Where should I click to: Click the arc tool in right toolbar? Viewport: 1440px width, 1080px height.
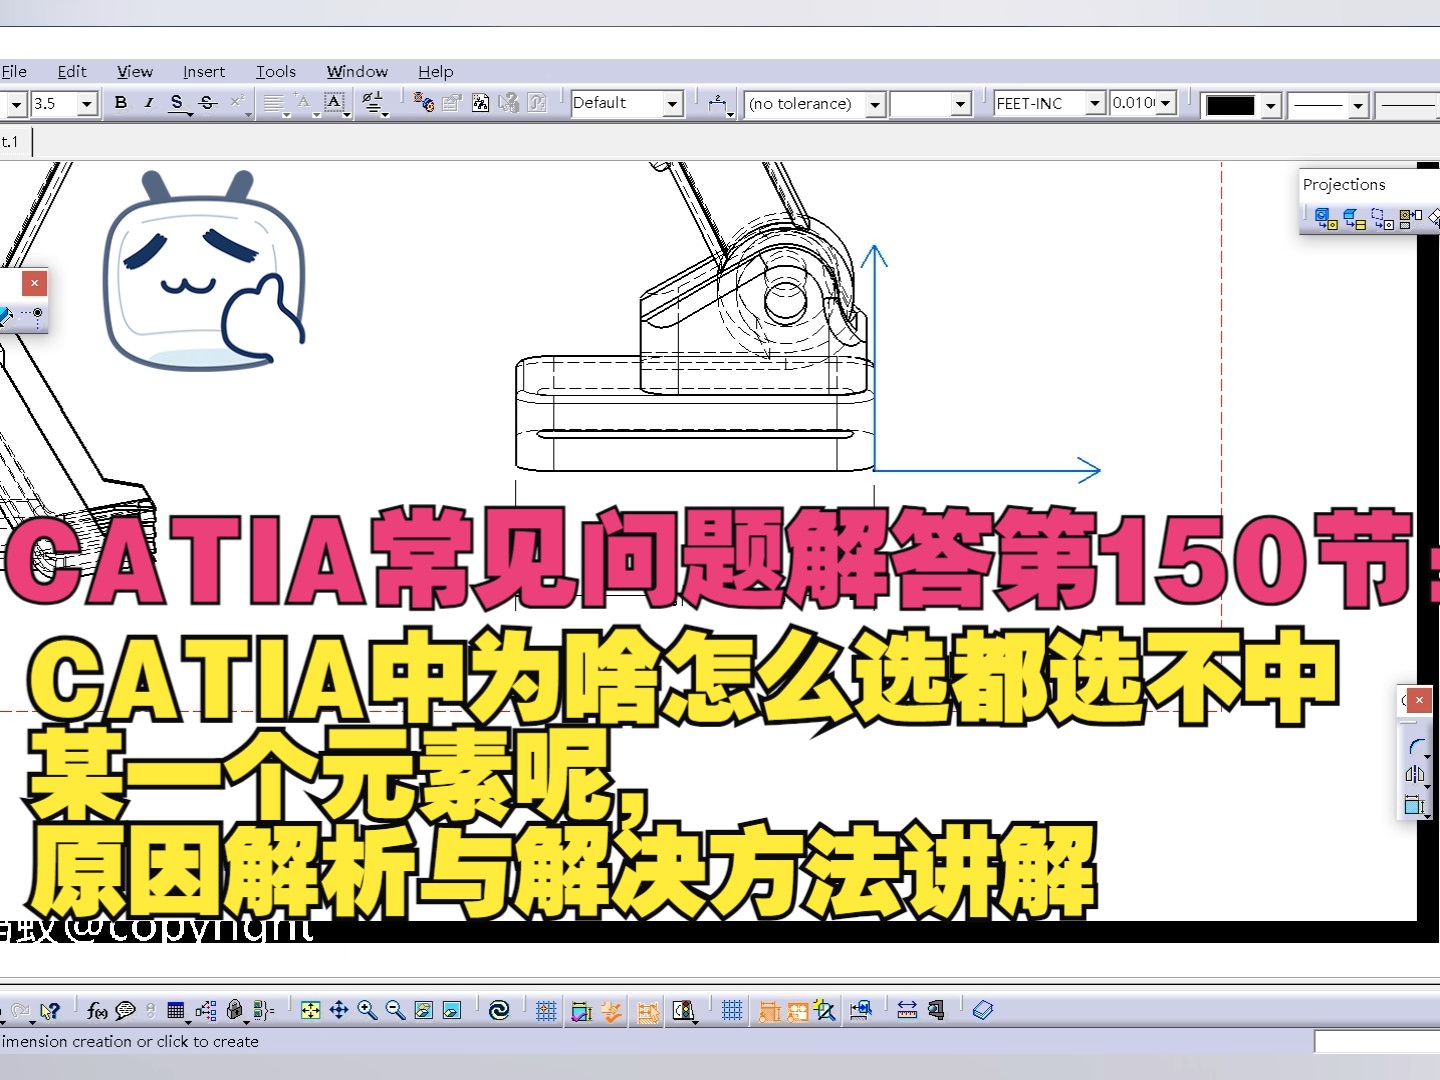pyautogui.click(x=1415, y=747)
